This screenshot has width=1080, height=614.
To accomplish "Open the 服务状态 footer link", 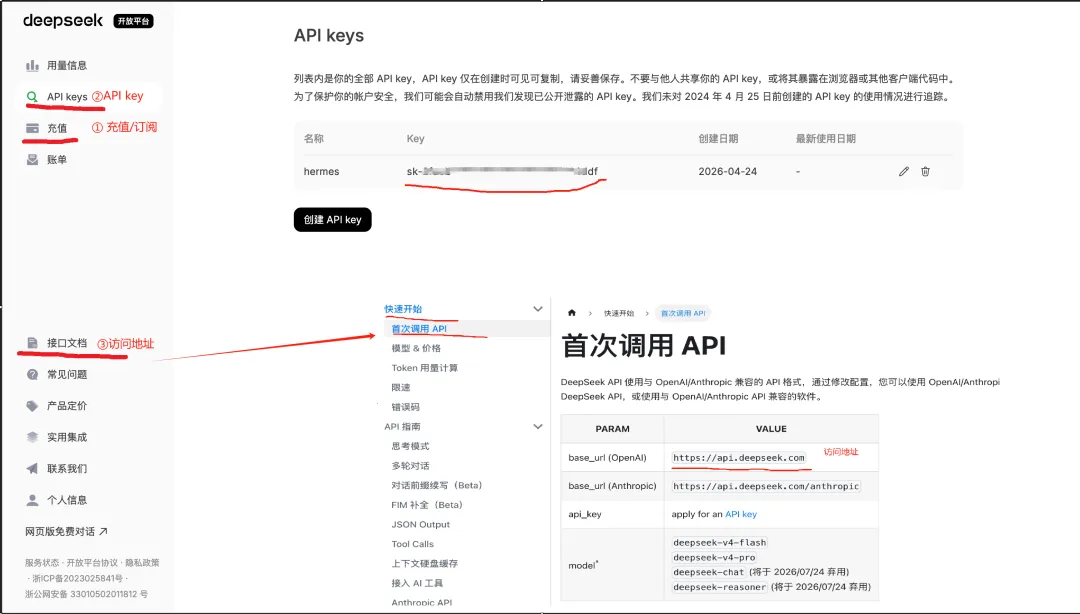I will coord(43,562).
